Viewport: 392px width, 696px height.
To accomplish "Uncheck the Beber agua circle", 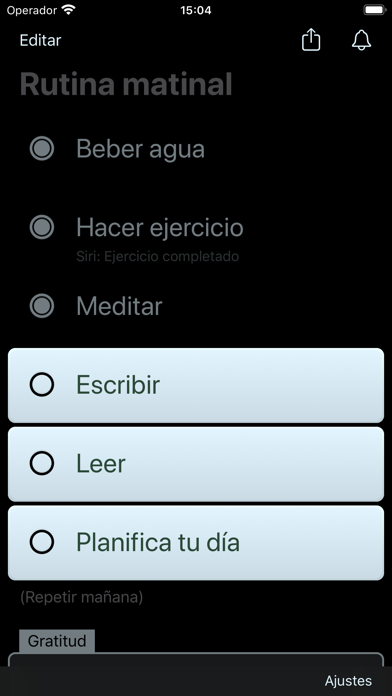I will click(42, 148).
